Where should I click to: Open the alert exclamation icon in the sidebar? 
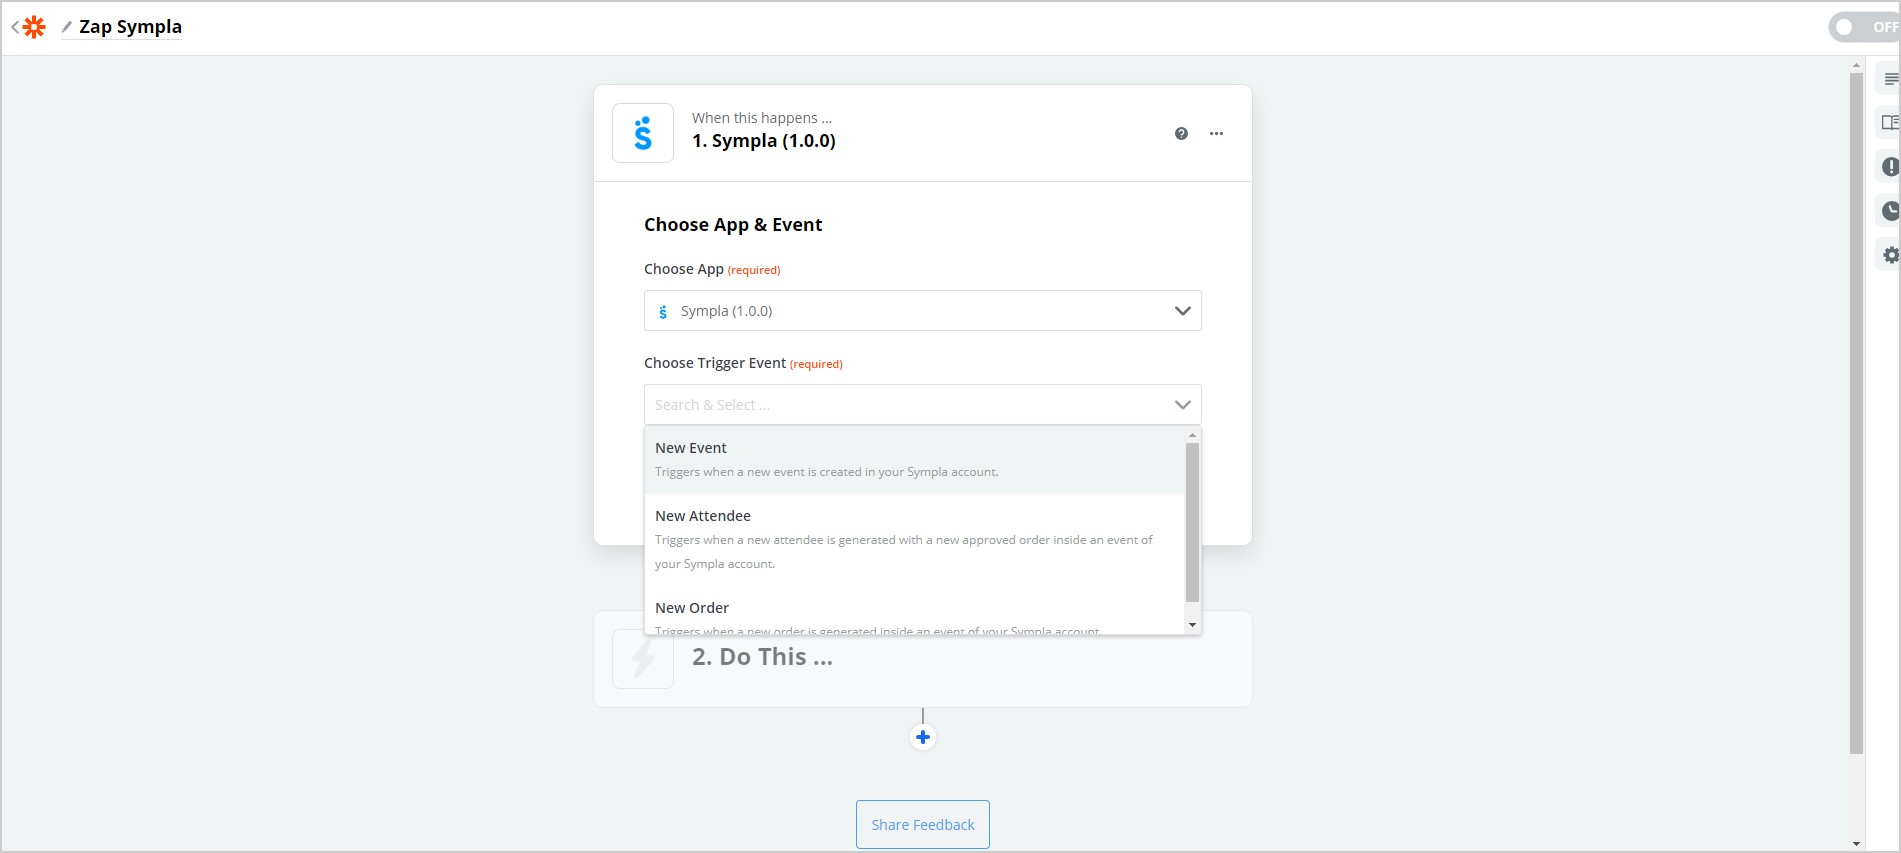(x=1890, y=167)
